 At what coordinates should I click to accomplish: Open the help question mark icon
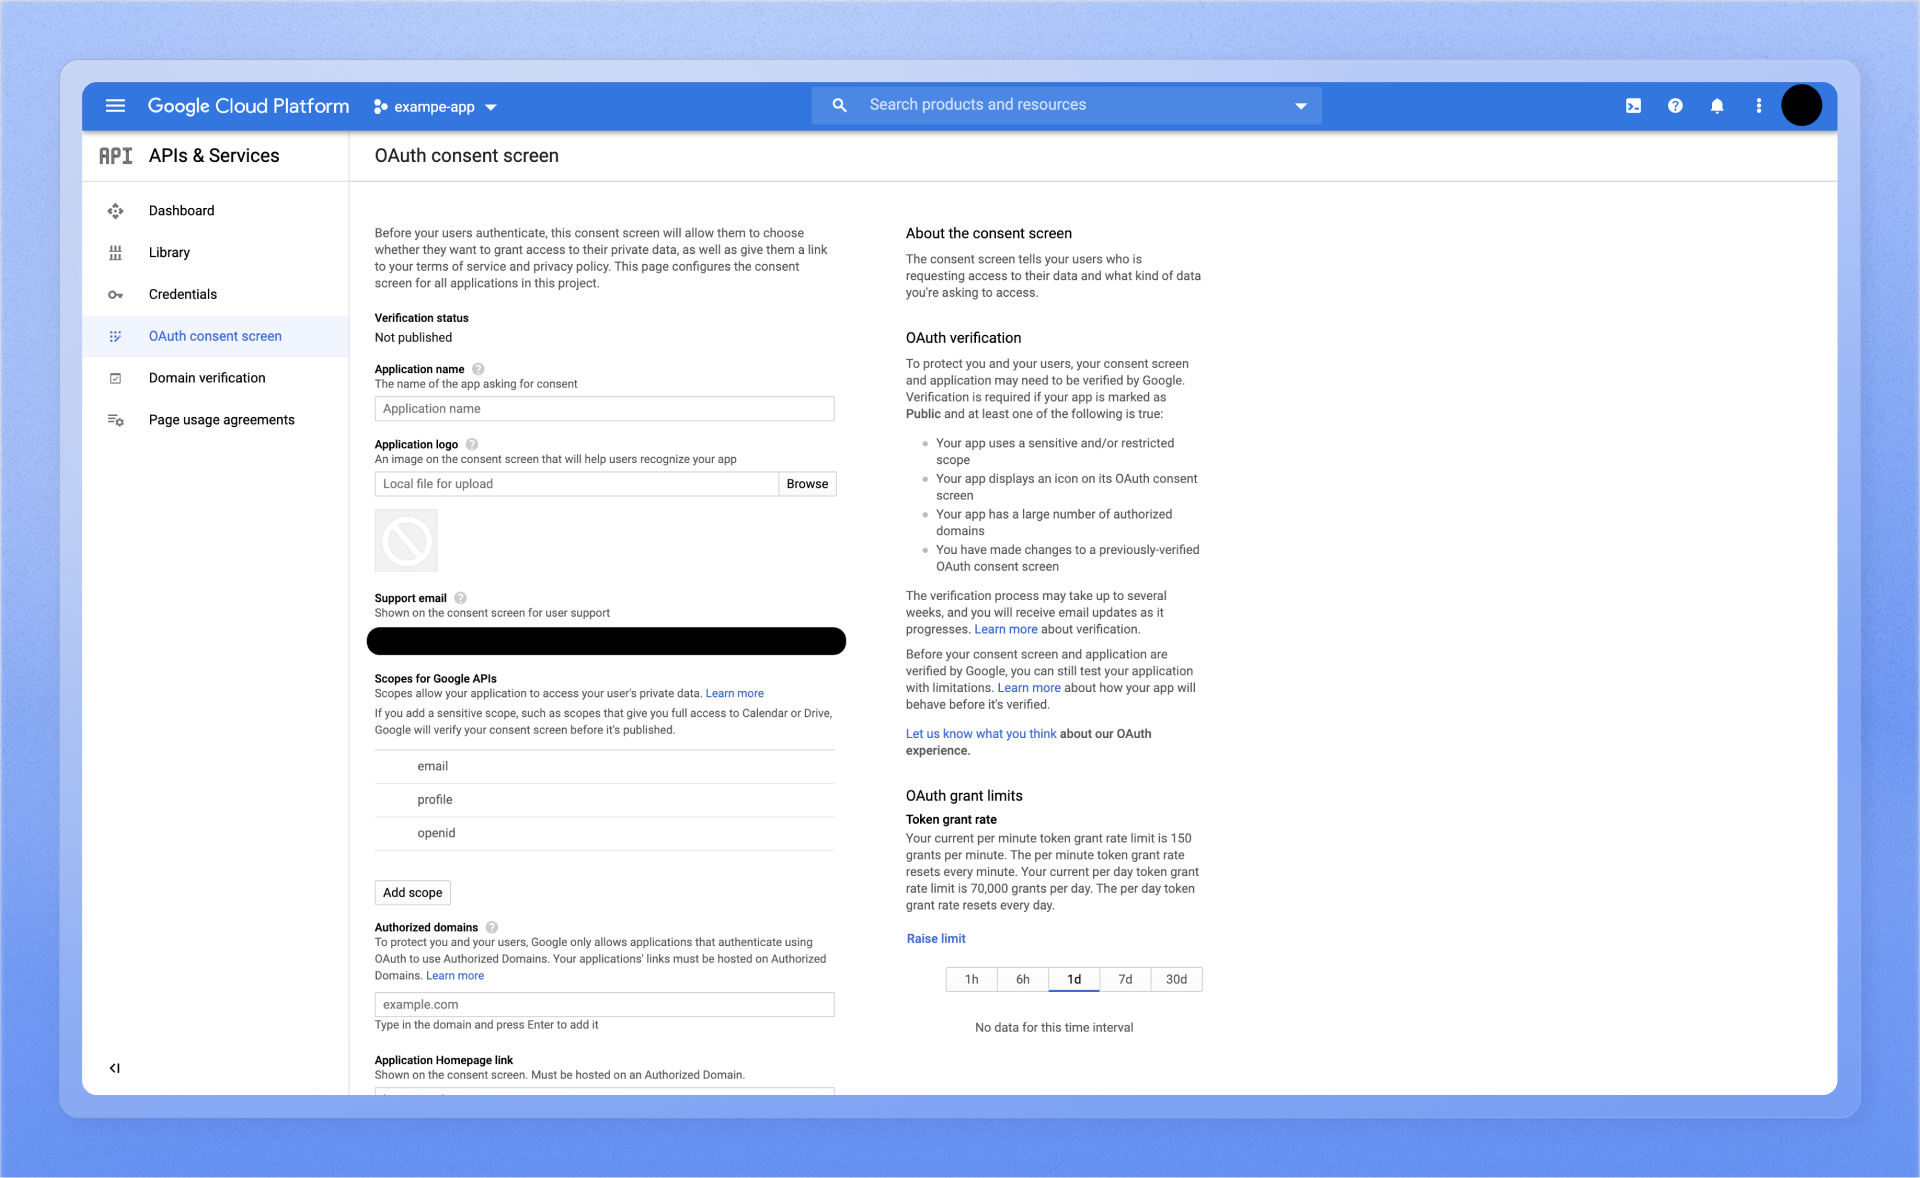tap(1675, 106)
